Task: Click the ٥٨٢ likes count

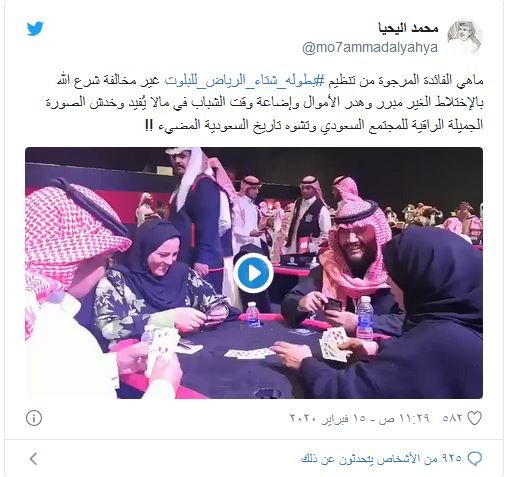Action: [x=452, y=418]
